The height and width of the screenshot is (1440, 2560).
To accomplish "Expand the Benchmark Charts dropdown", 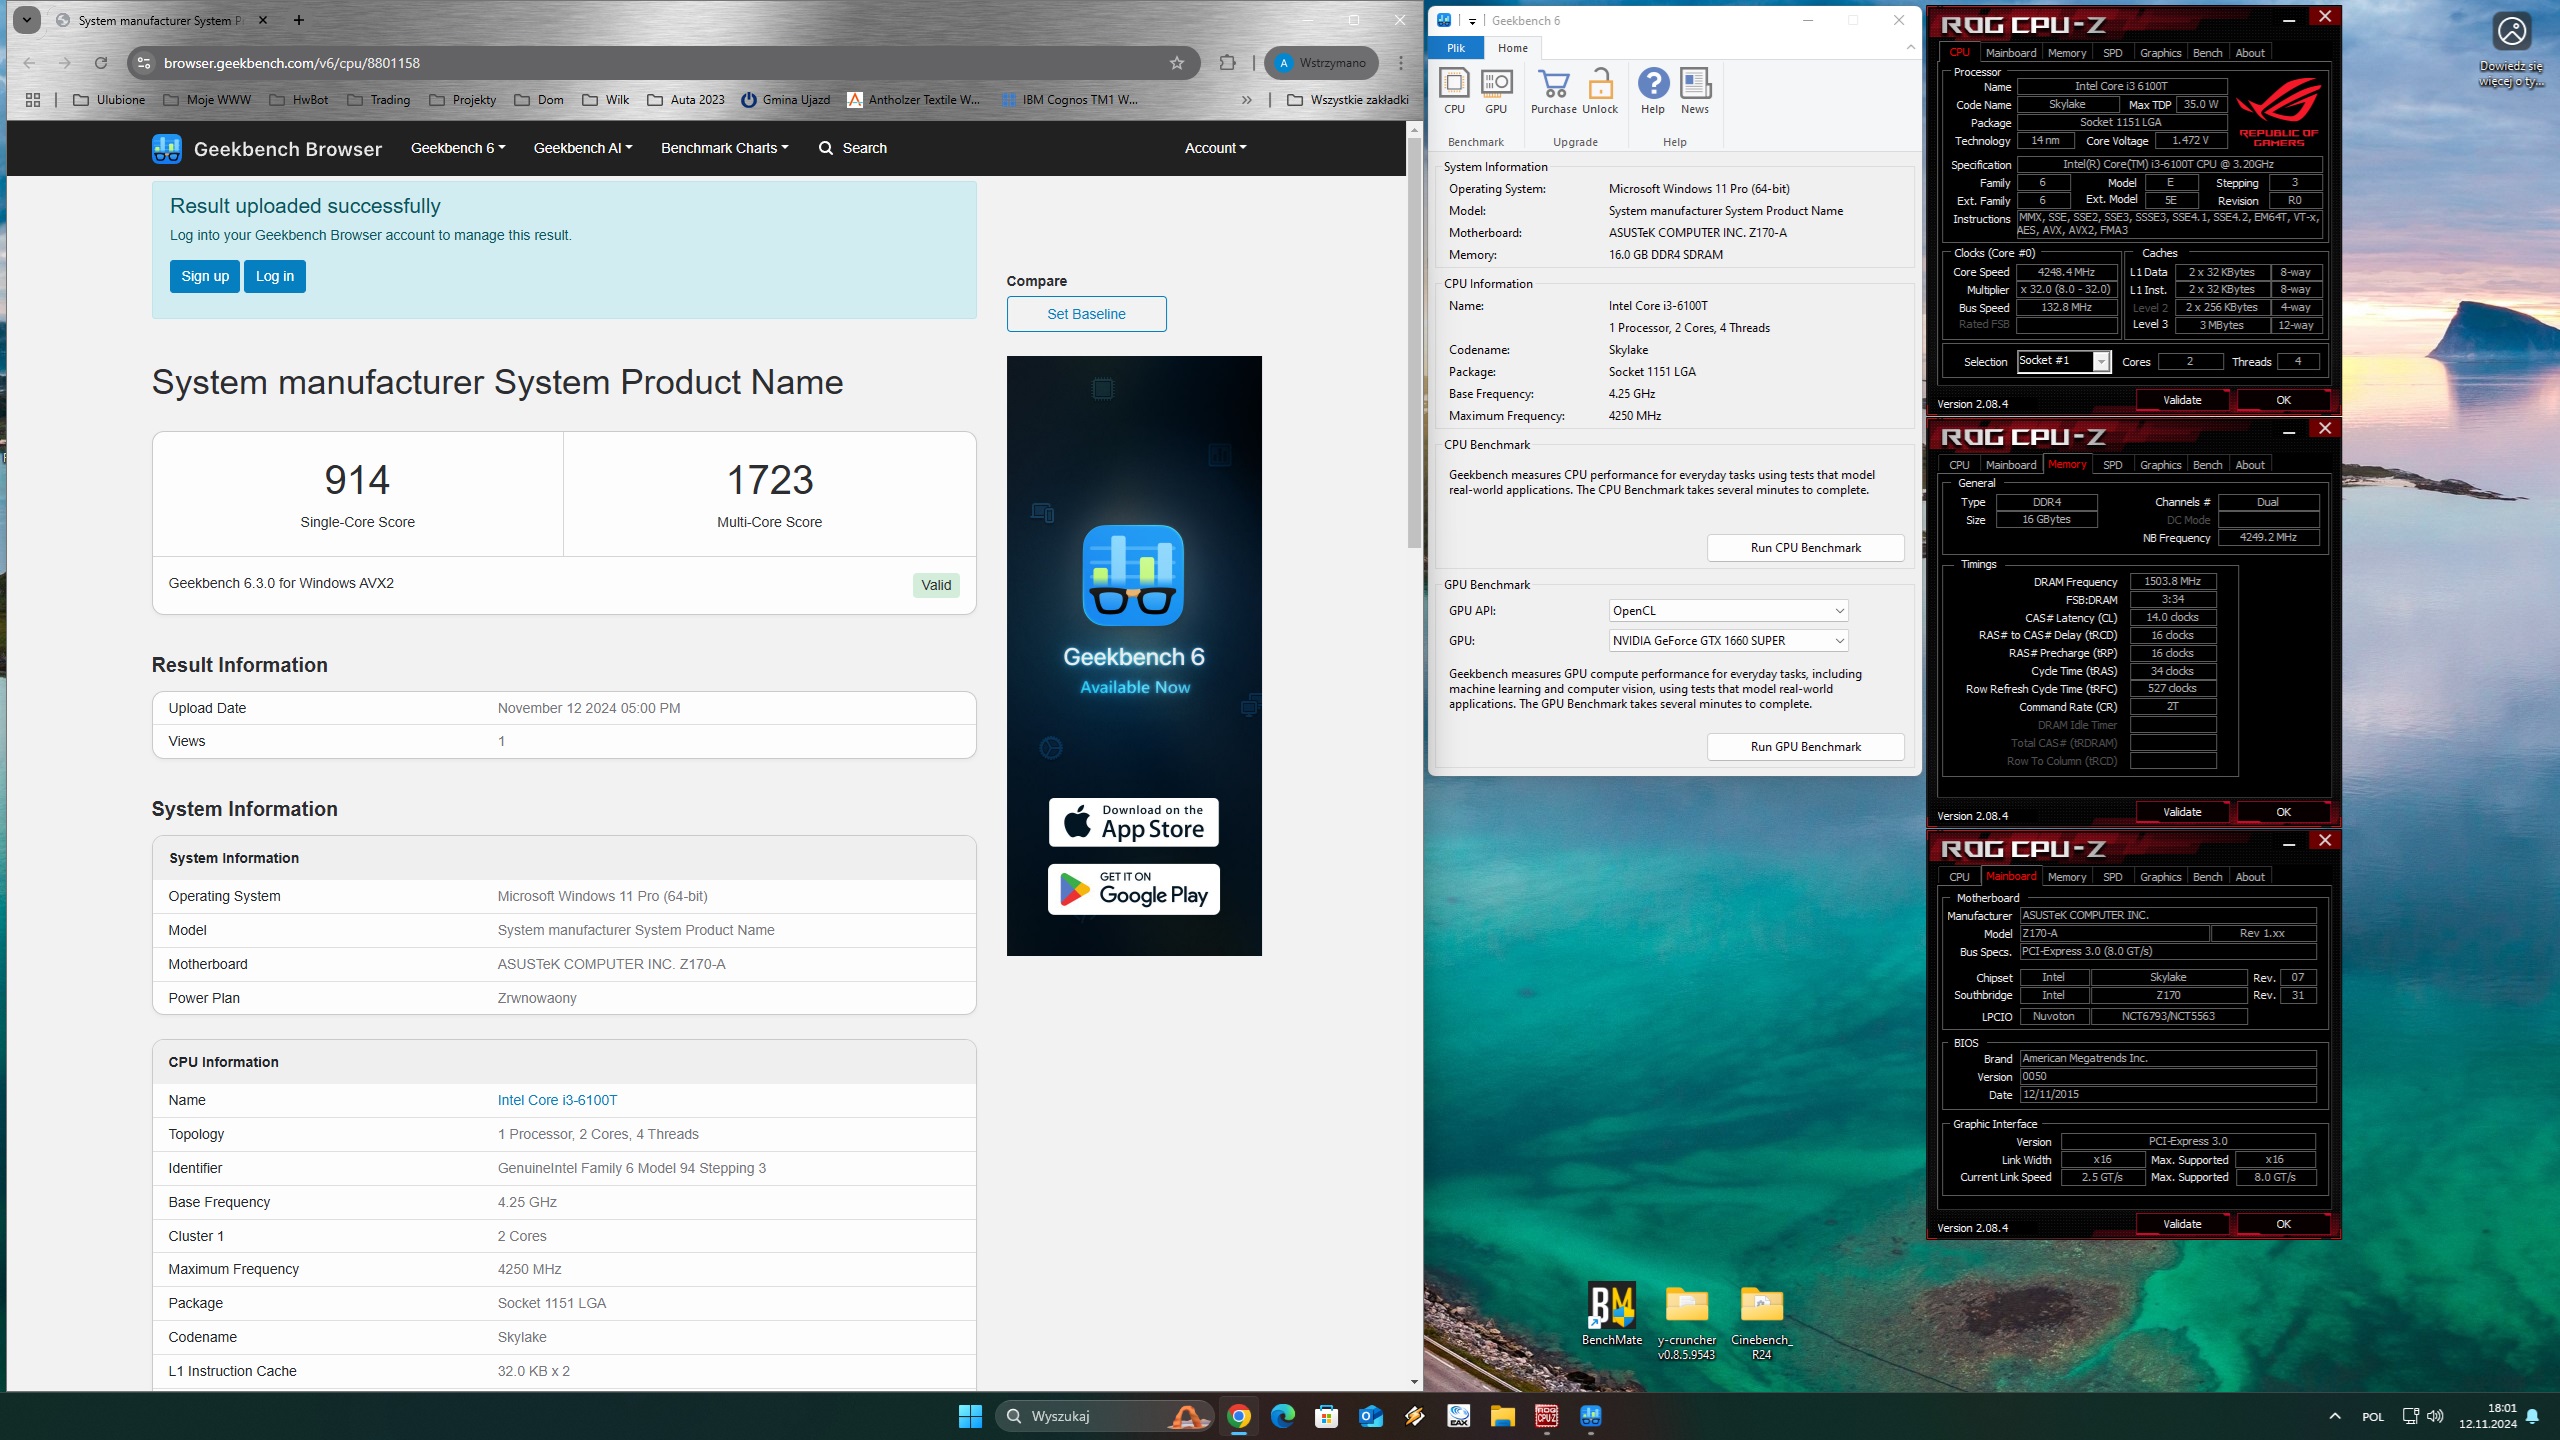I will [725, 148].
